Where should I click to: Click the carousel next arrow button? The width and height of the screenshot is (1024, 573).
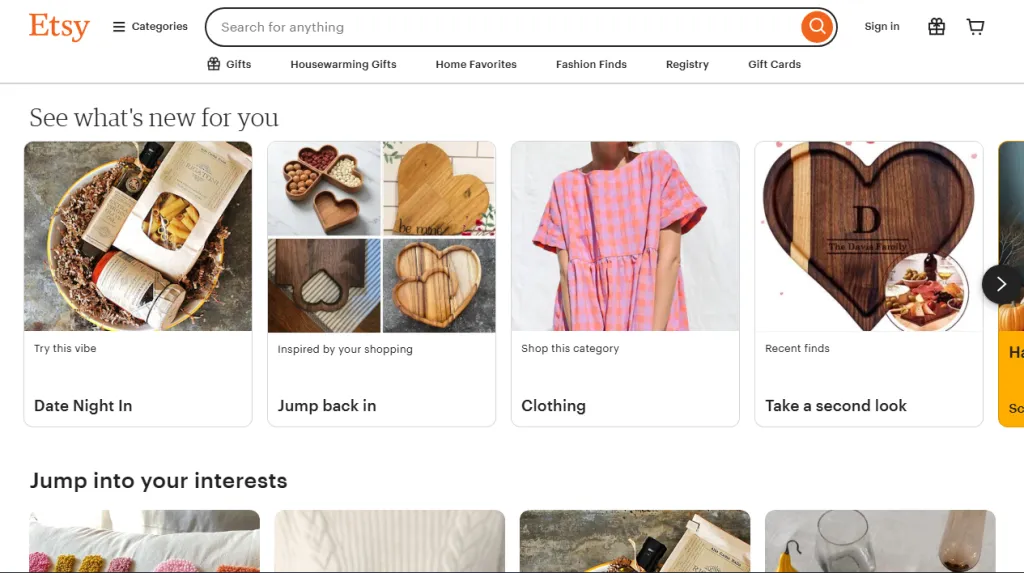(x=1000, y=284)
